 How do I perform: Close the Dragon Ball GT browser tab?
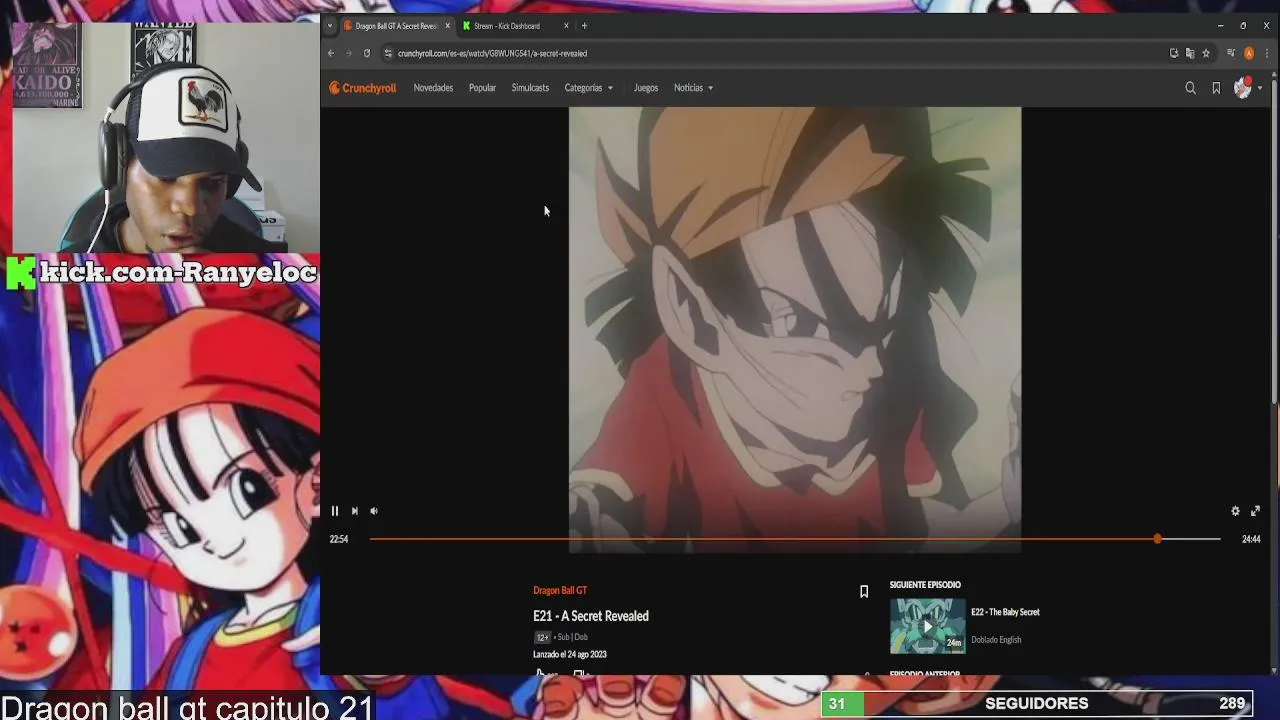tap(447, 26)
